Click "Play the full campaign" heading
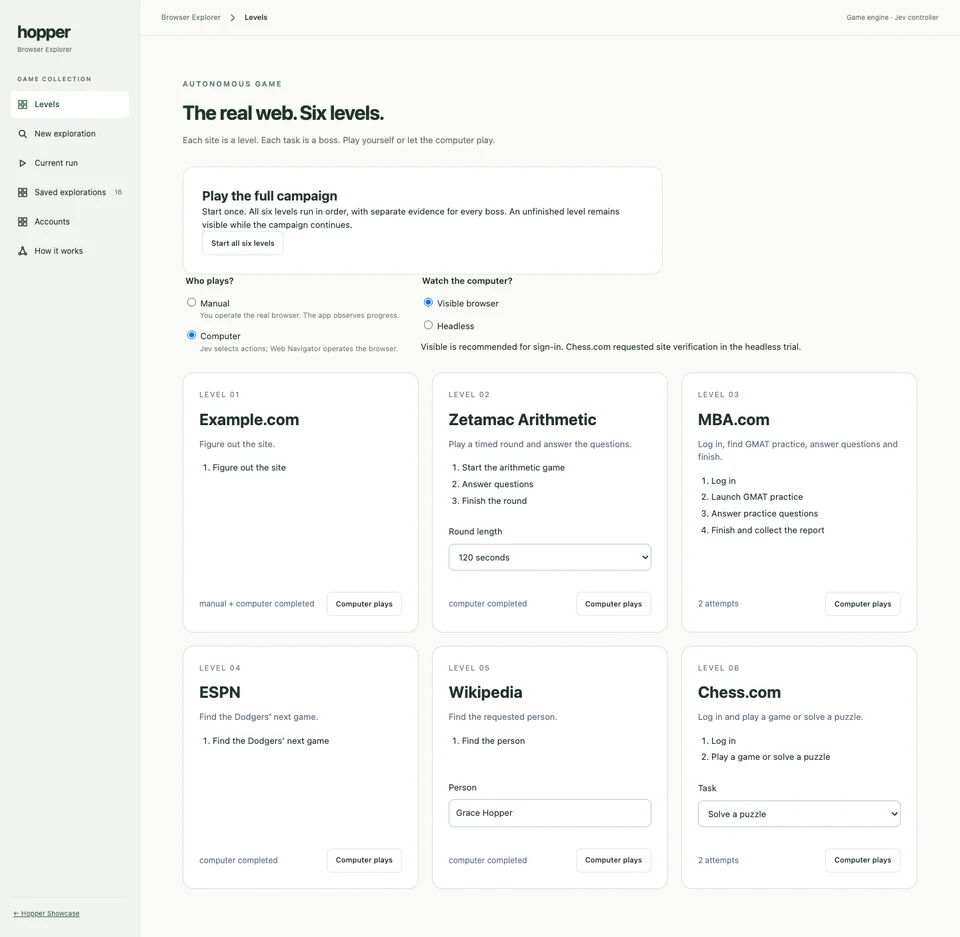The image size is (960, 937). pos(270,196)
